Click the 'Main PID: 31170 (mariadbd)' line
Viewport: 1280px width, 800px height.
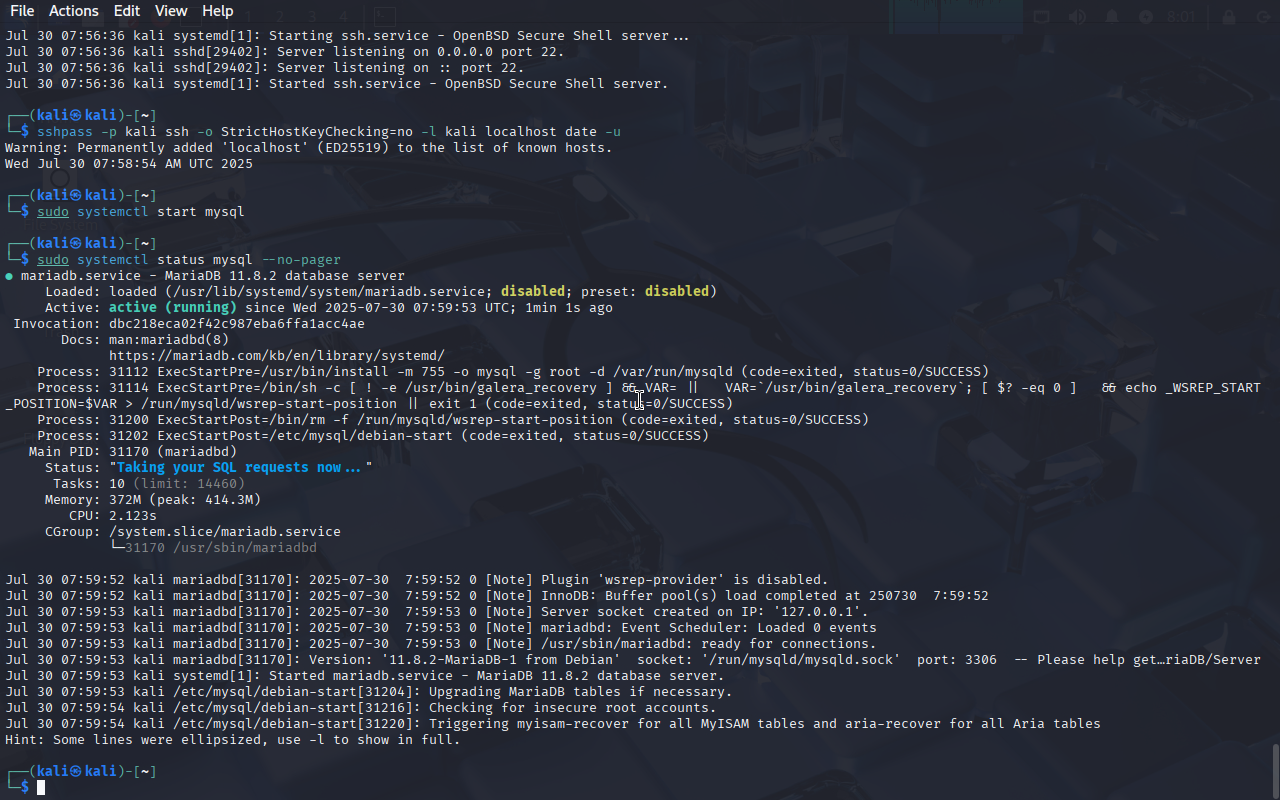click(133, 452)
